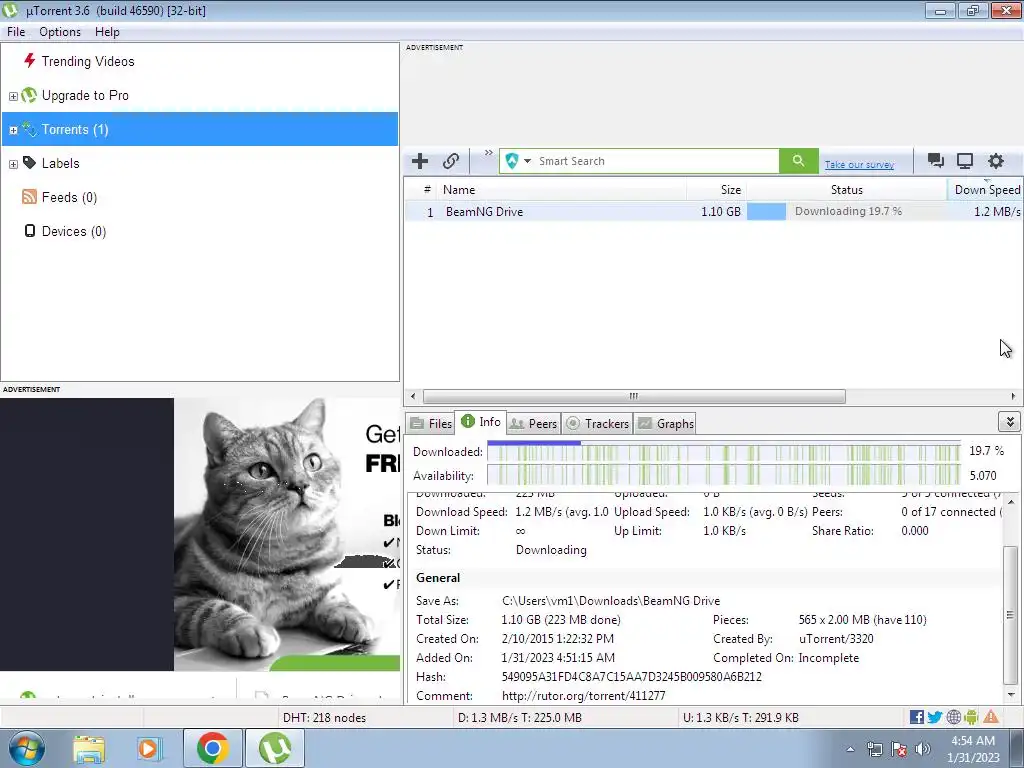
Task: Select the BeamNG Drive torrent row
Action: point(713,212)
